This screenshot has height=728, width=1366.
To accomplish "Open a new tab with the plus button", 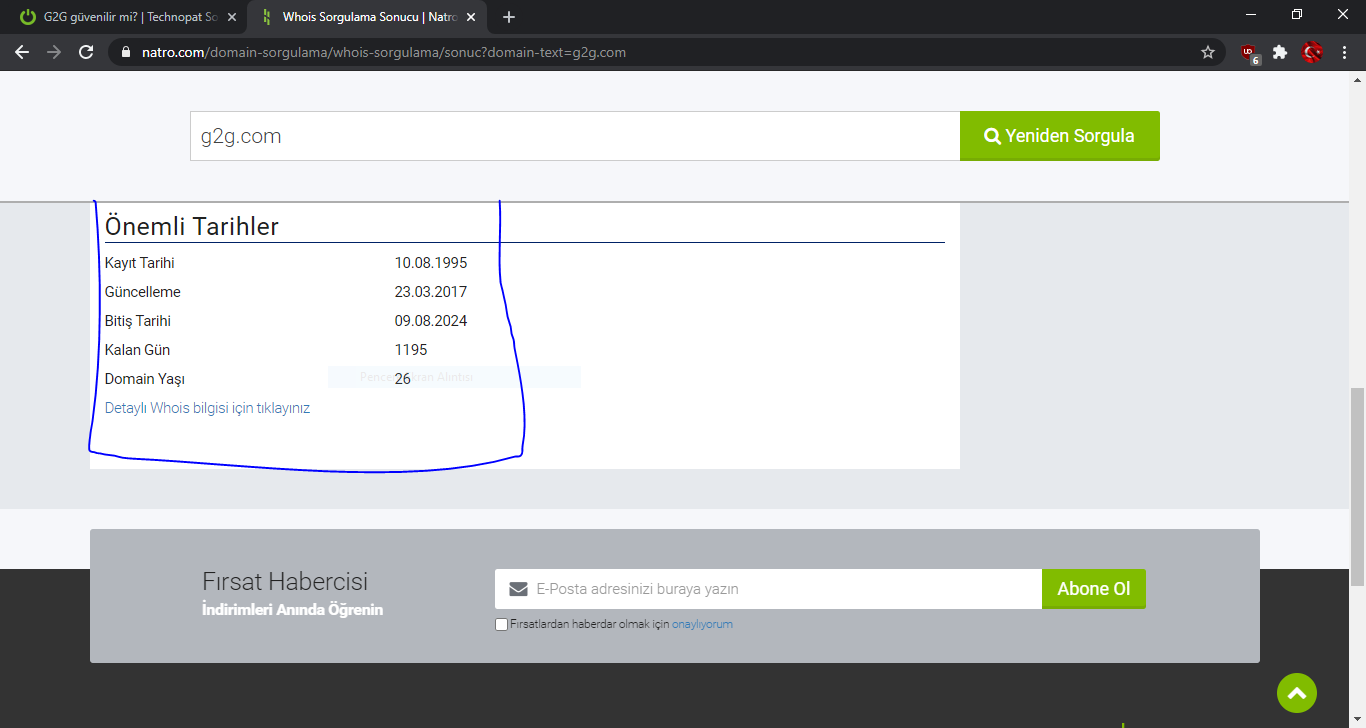I will [509, 17].
